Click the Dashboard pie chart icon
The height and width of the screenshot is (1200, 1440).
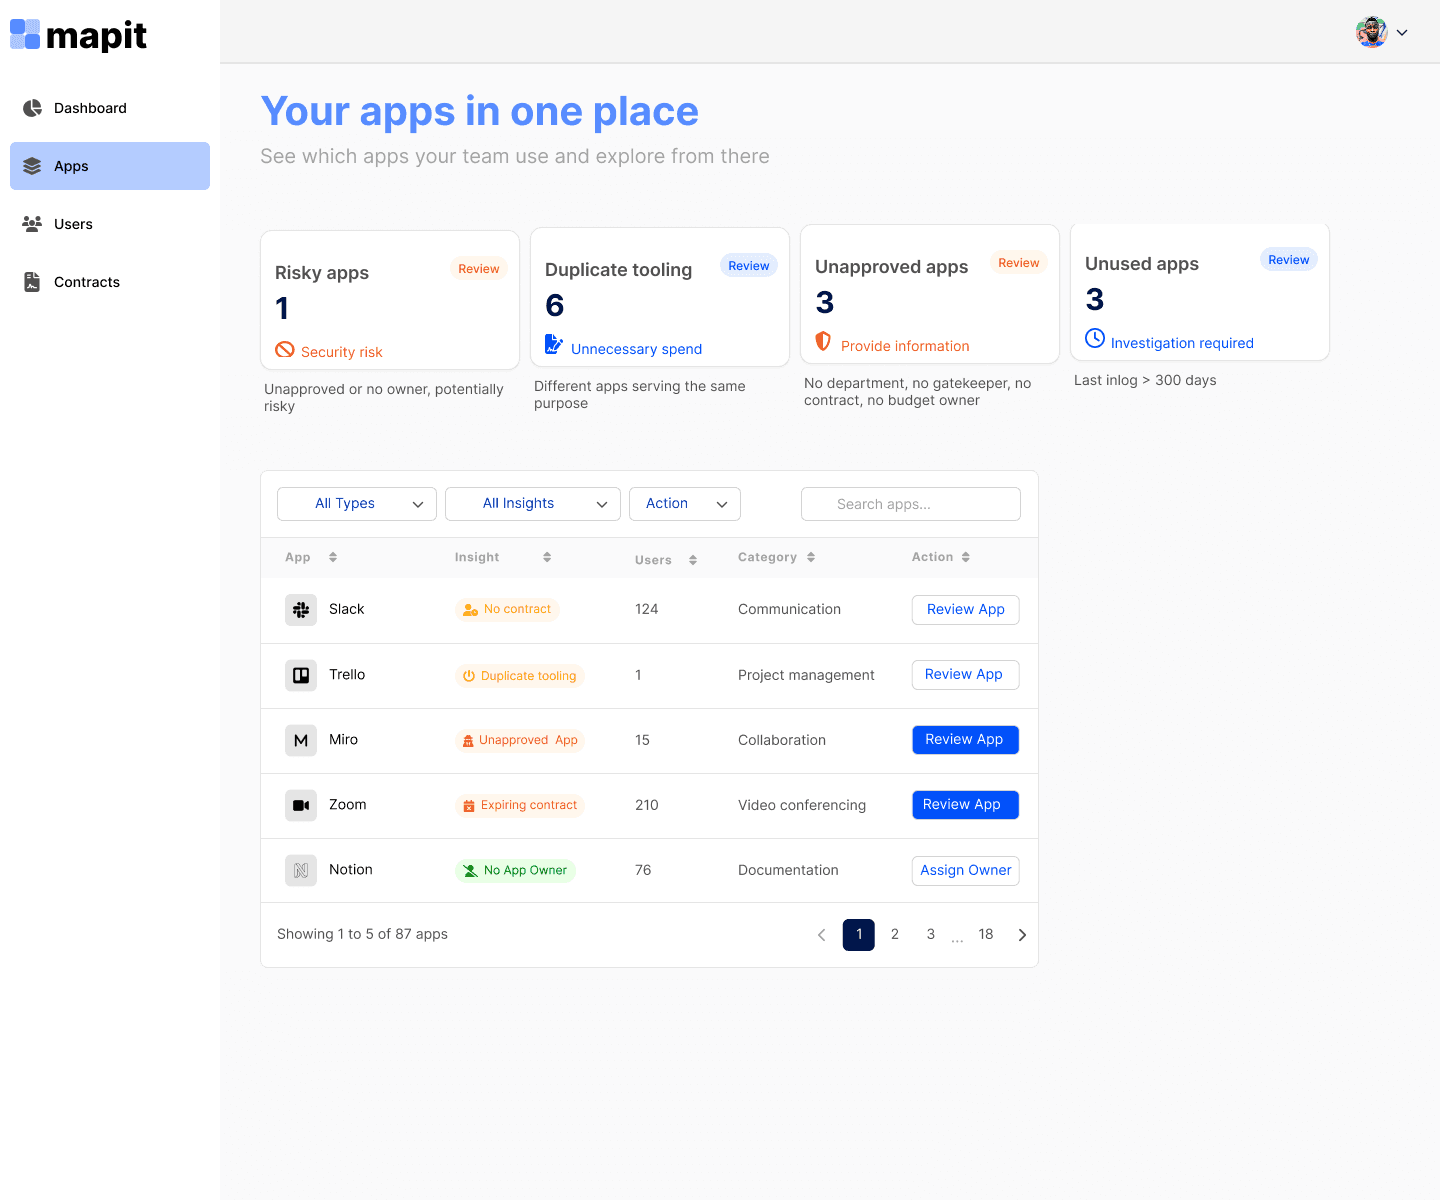32,108
